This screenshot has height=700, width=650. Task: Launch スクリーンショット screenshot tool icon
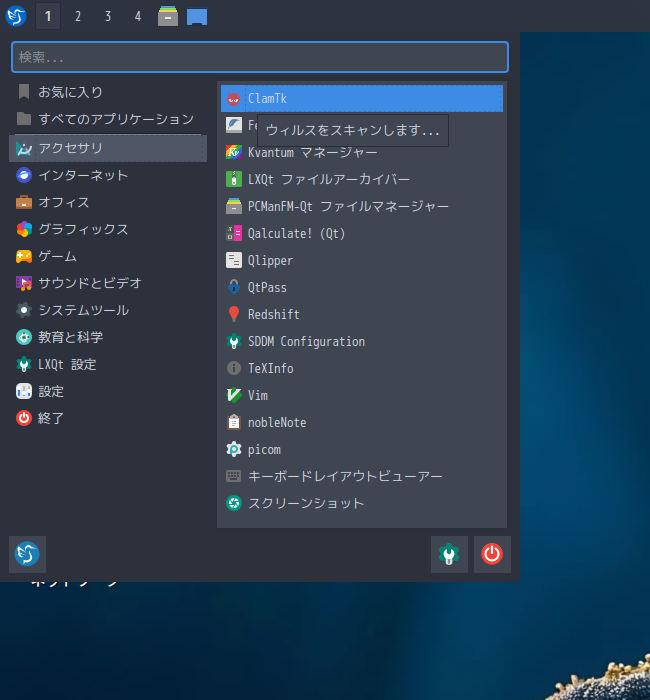[234, 503]
